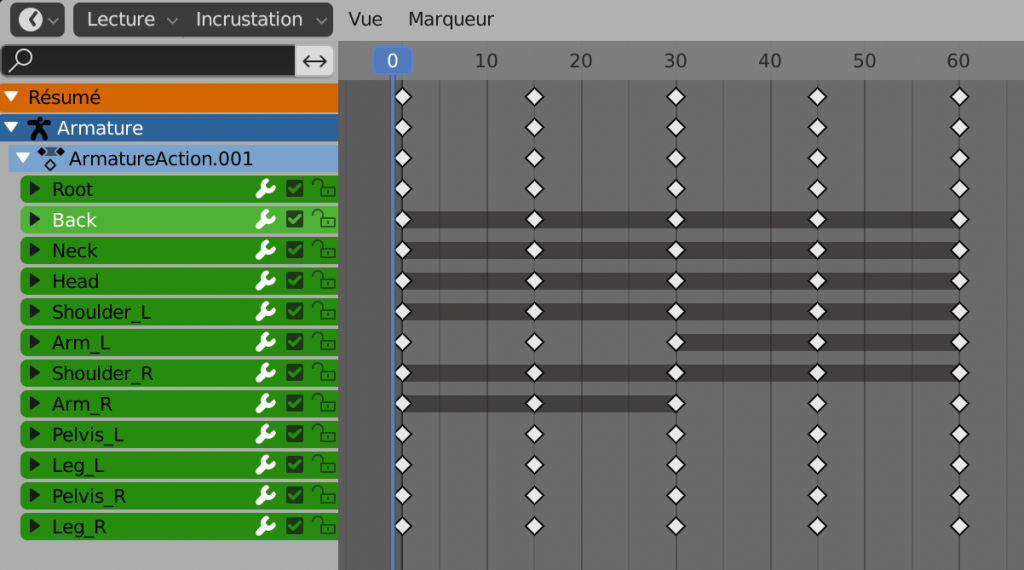Click the swap arrows filter button
1024x570 pixels.
[x=315, y=61]
